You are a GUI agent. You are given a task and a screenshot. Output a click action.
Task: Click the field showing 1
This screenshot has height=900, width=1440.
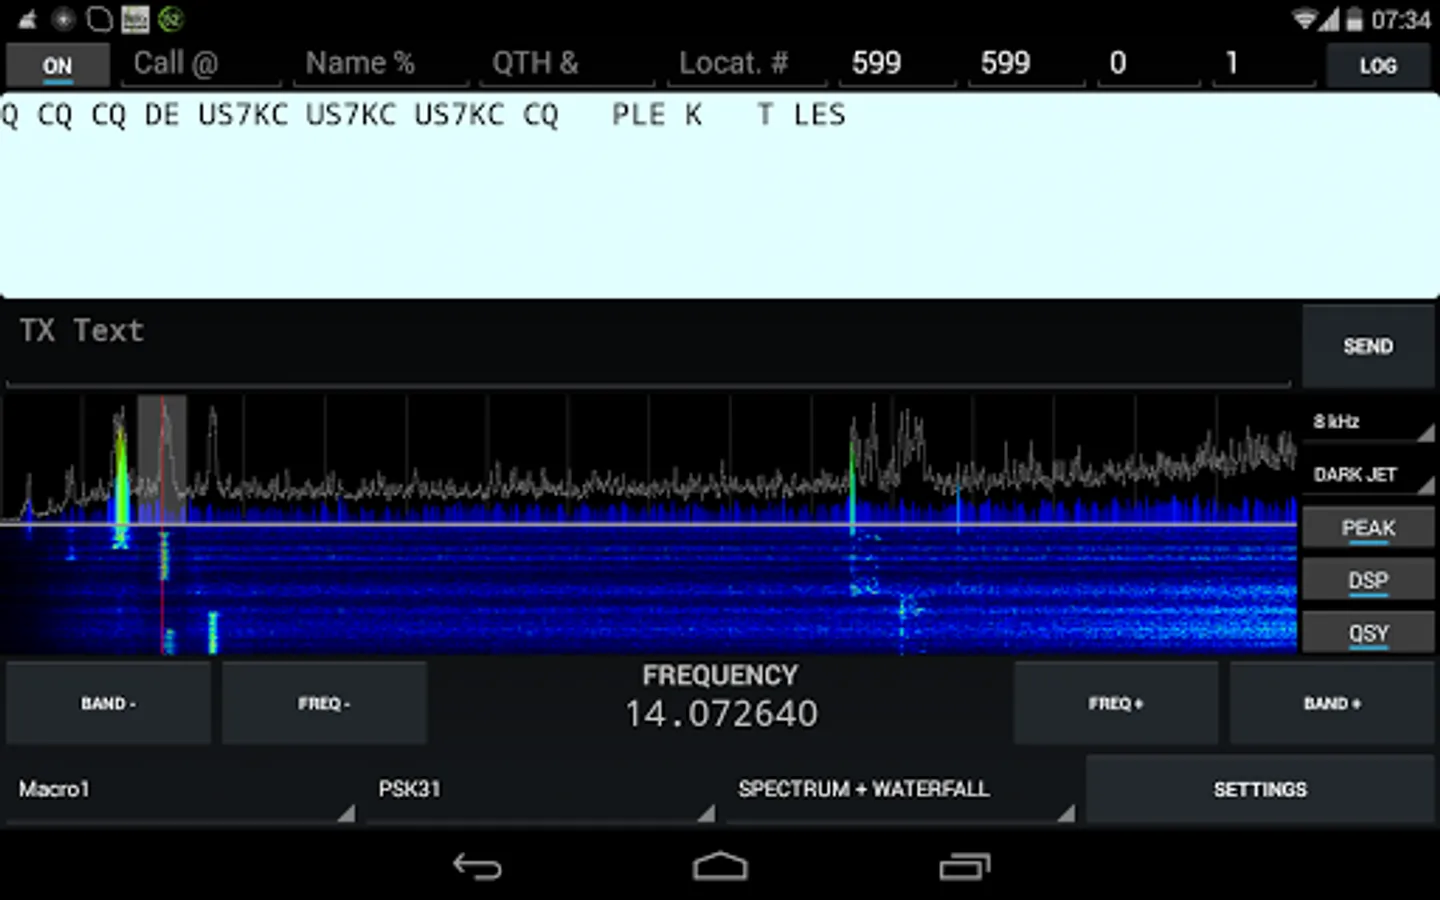tap(1264, 64)
